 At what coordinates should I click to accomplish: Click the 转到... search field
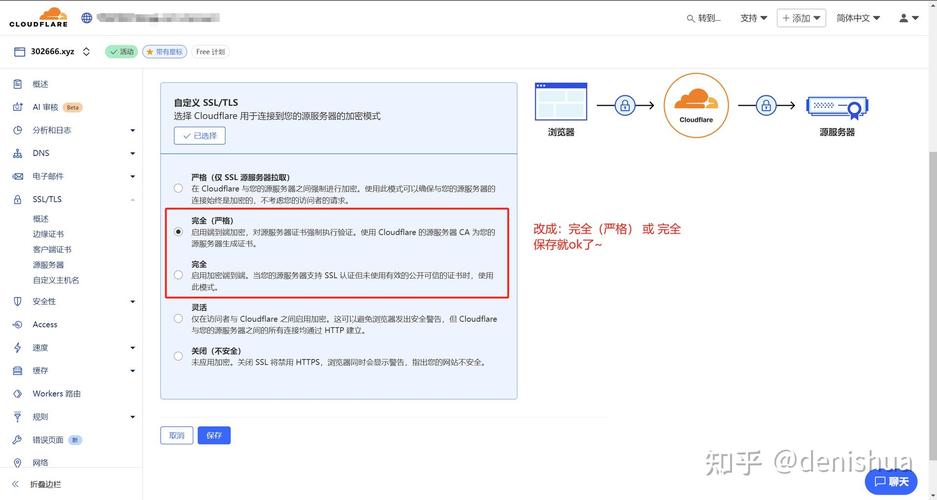(x=704, y=19)
